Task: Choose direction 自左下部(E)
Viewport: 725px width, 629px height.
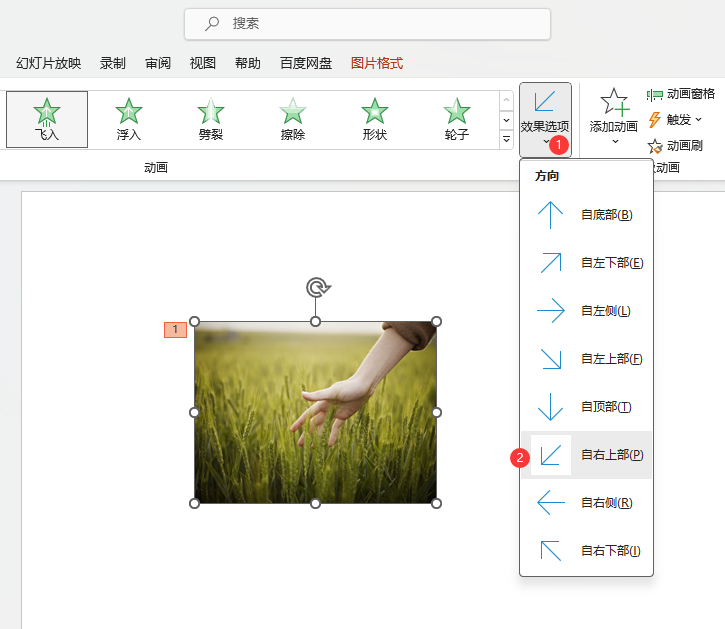Action: point(586,263)
